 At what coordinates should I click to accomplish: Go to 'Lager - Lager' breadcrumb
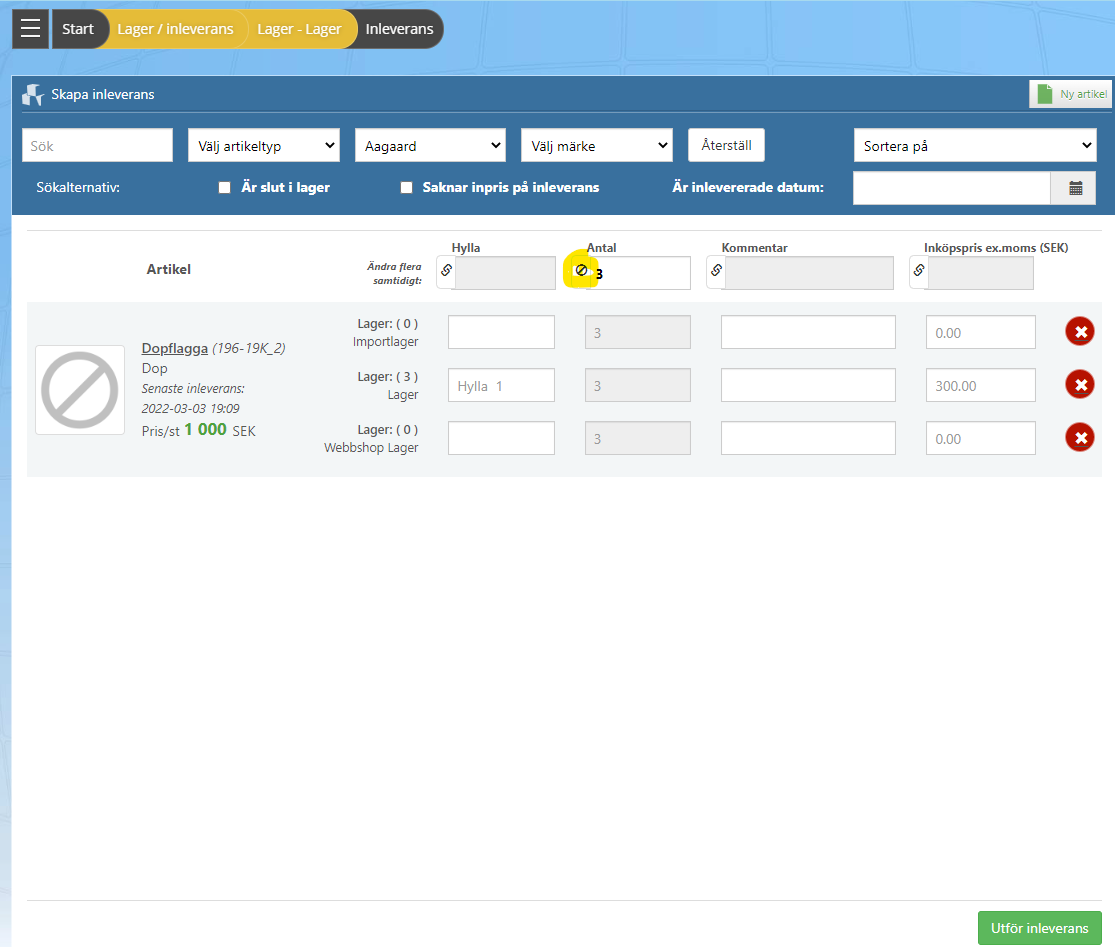coord(299,29)
